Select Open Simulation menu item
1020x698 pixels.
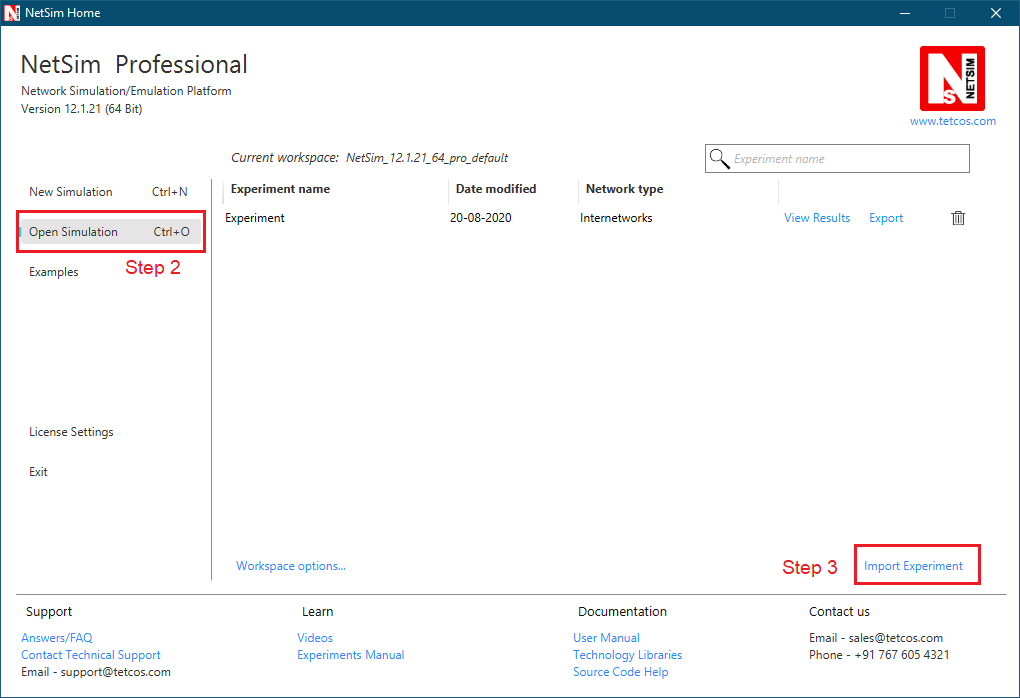[x=109, y=232]
